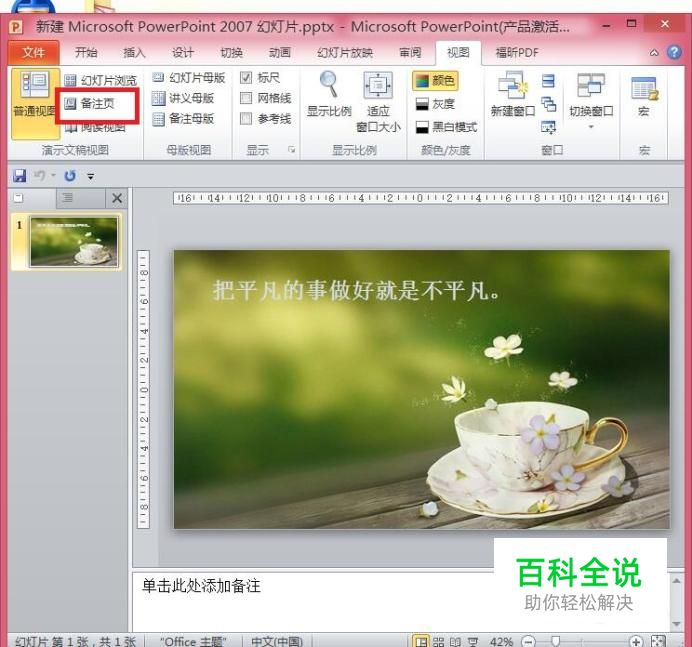Switch to Review (审阅) tab
692x647 pixels.
click(x=410, y=53)
